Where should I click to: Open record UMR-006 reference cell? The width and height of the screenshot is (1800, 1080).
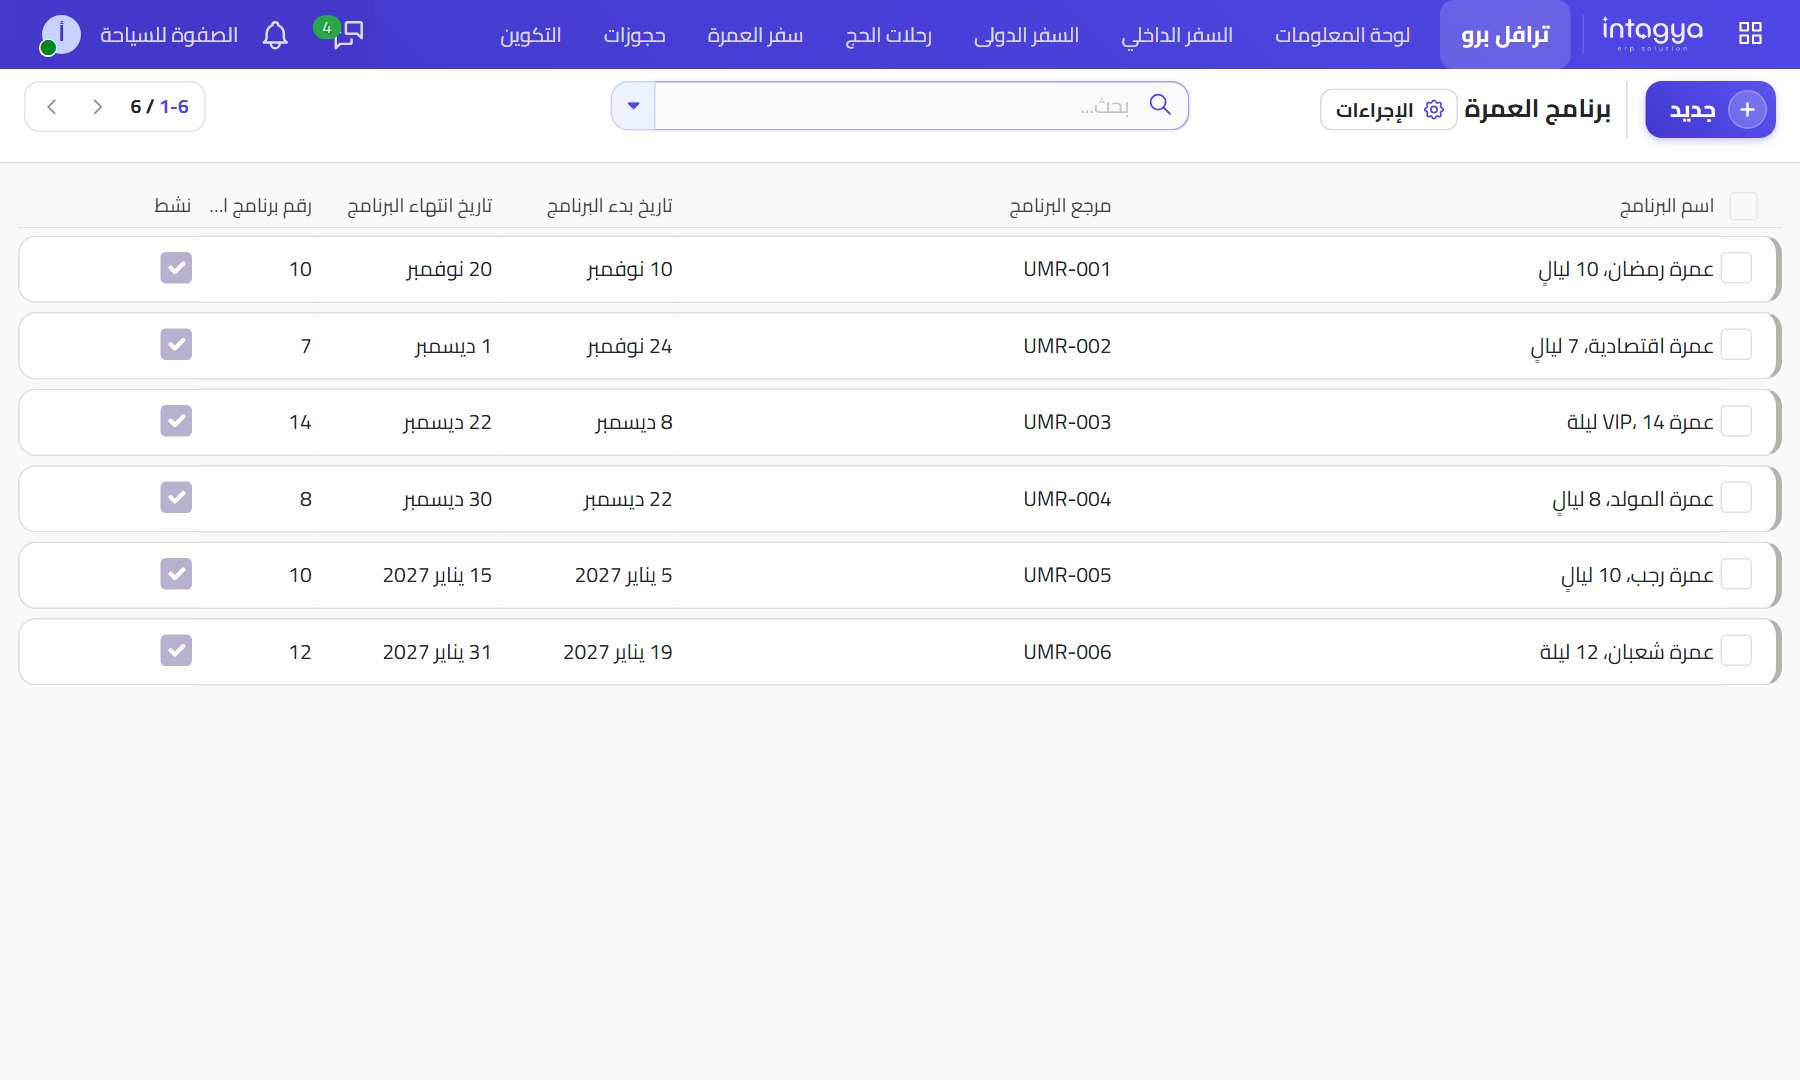point(1067,652)
